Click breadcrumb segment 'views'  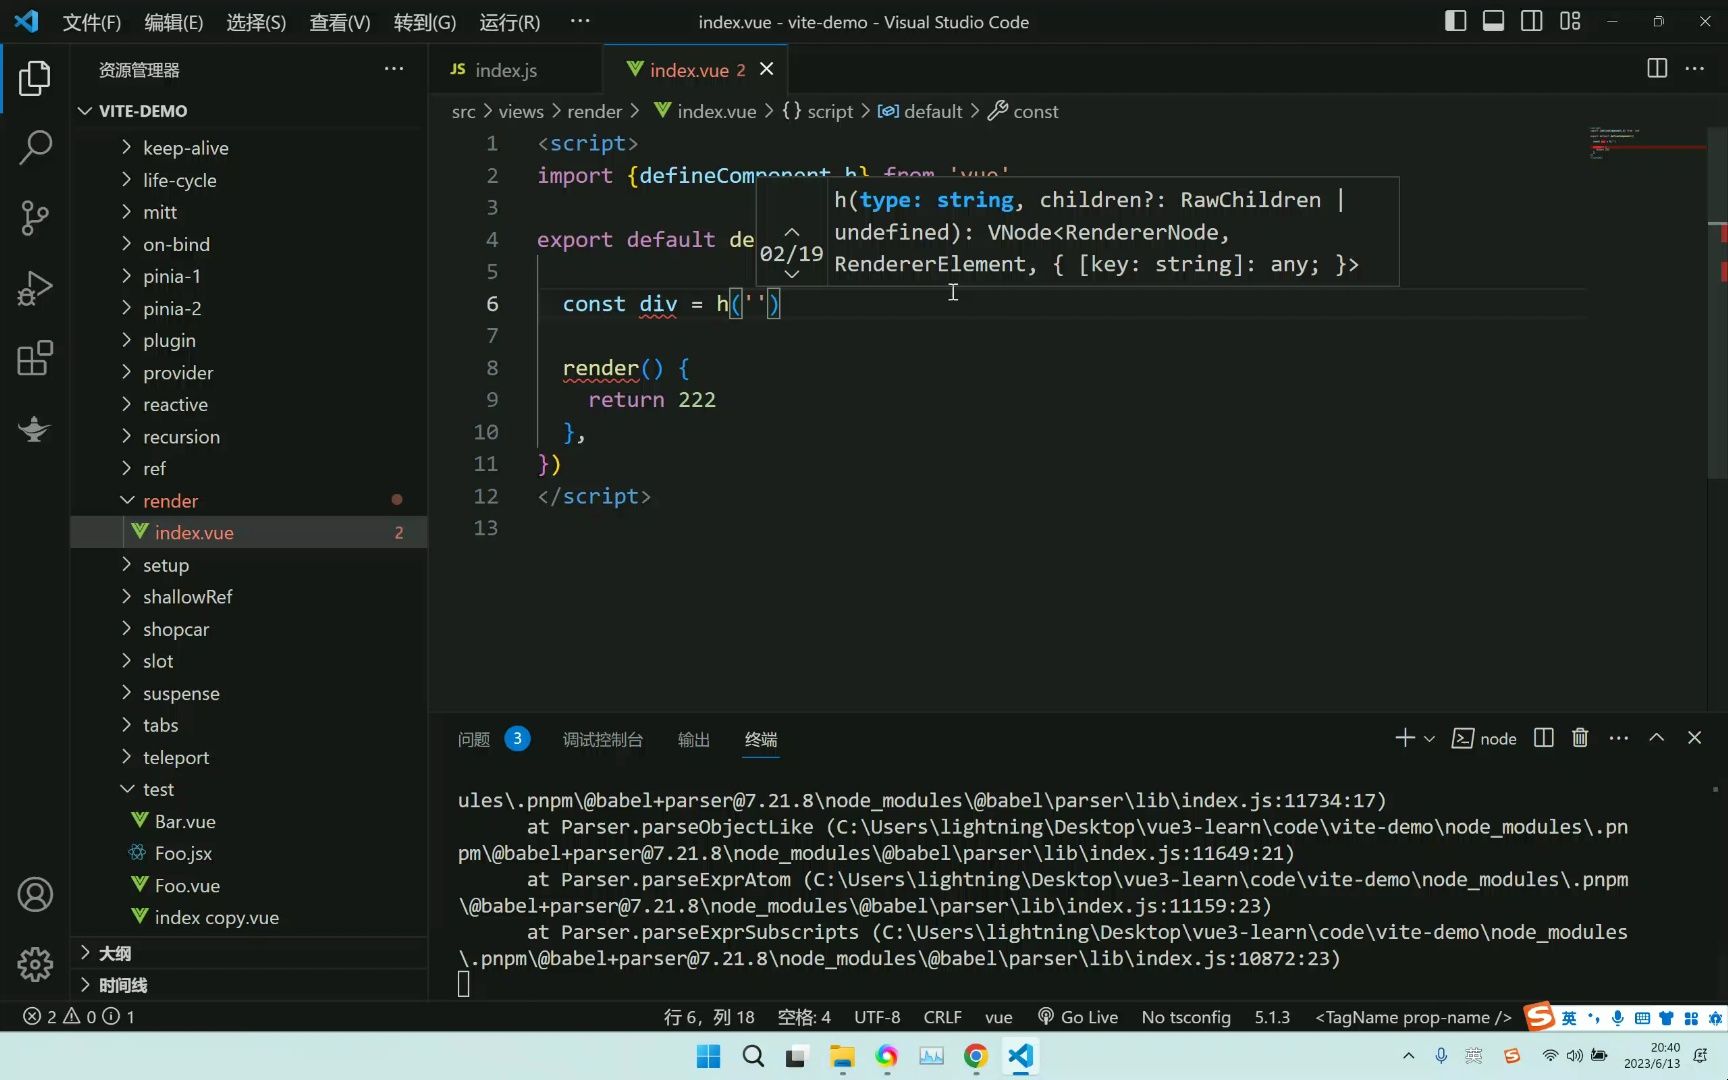tap(521, 111)
